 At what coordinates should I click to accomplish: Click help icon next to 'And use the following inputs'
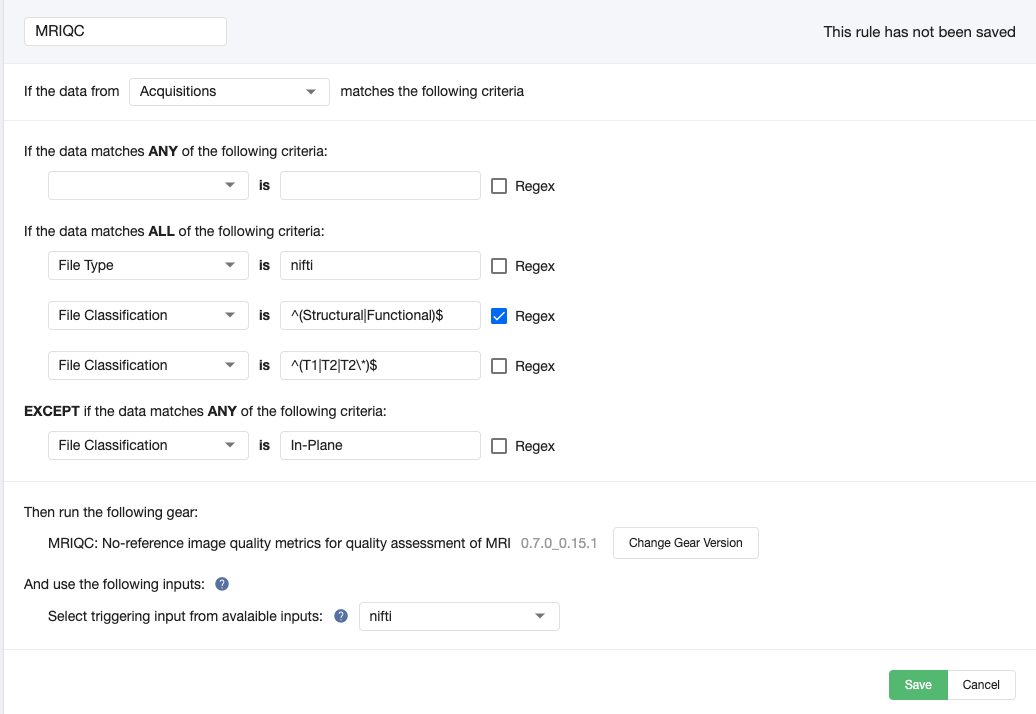[x=222, y=584]
